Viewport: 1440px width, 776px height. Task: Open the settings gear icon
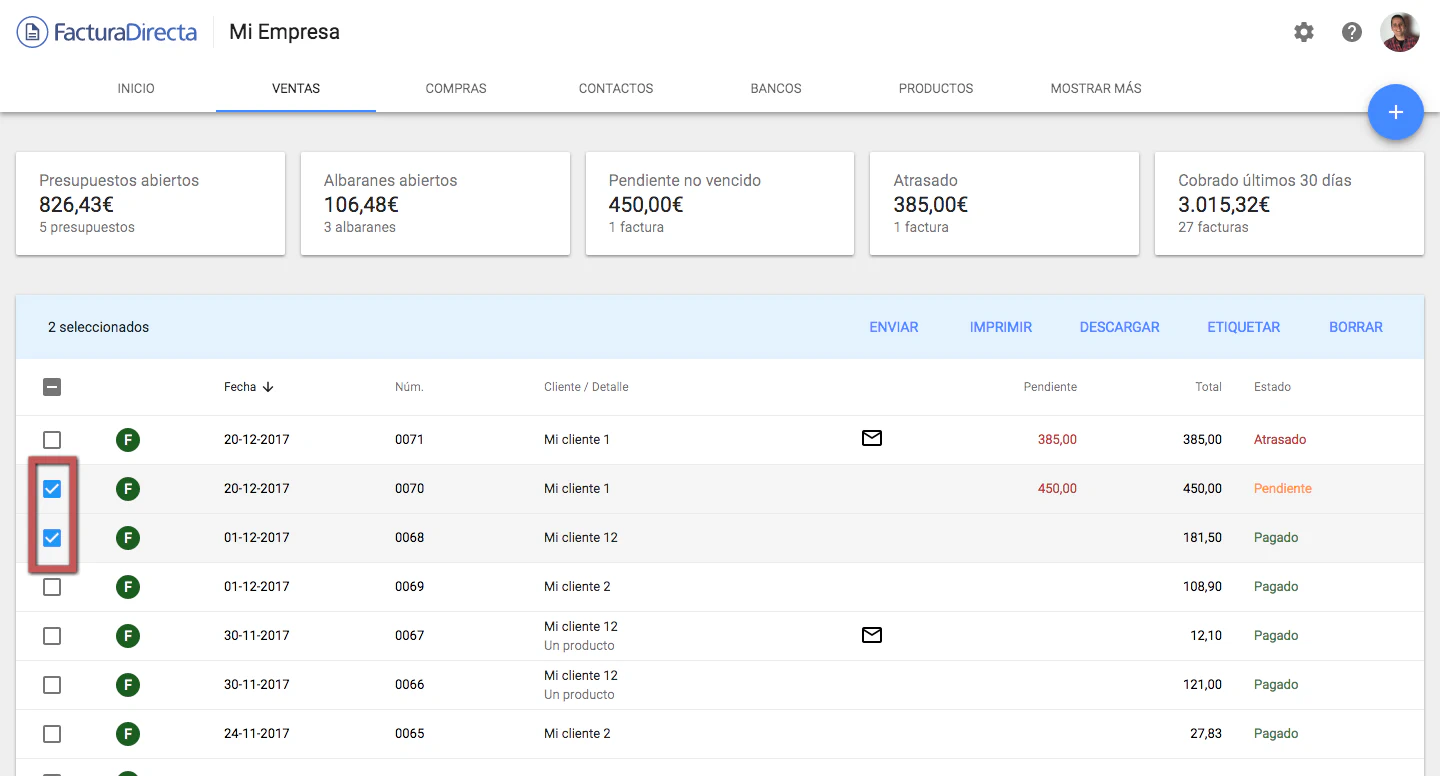[x=1303, y=32]
